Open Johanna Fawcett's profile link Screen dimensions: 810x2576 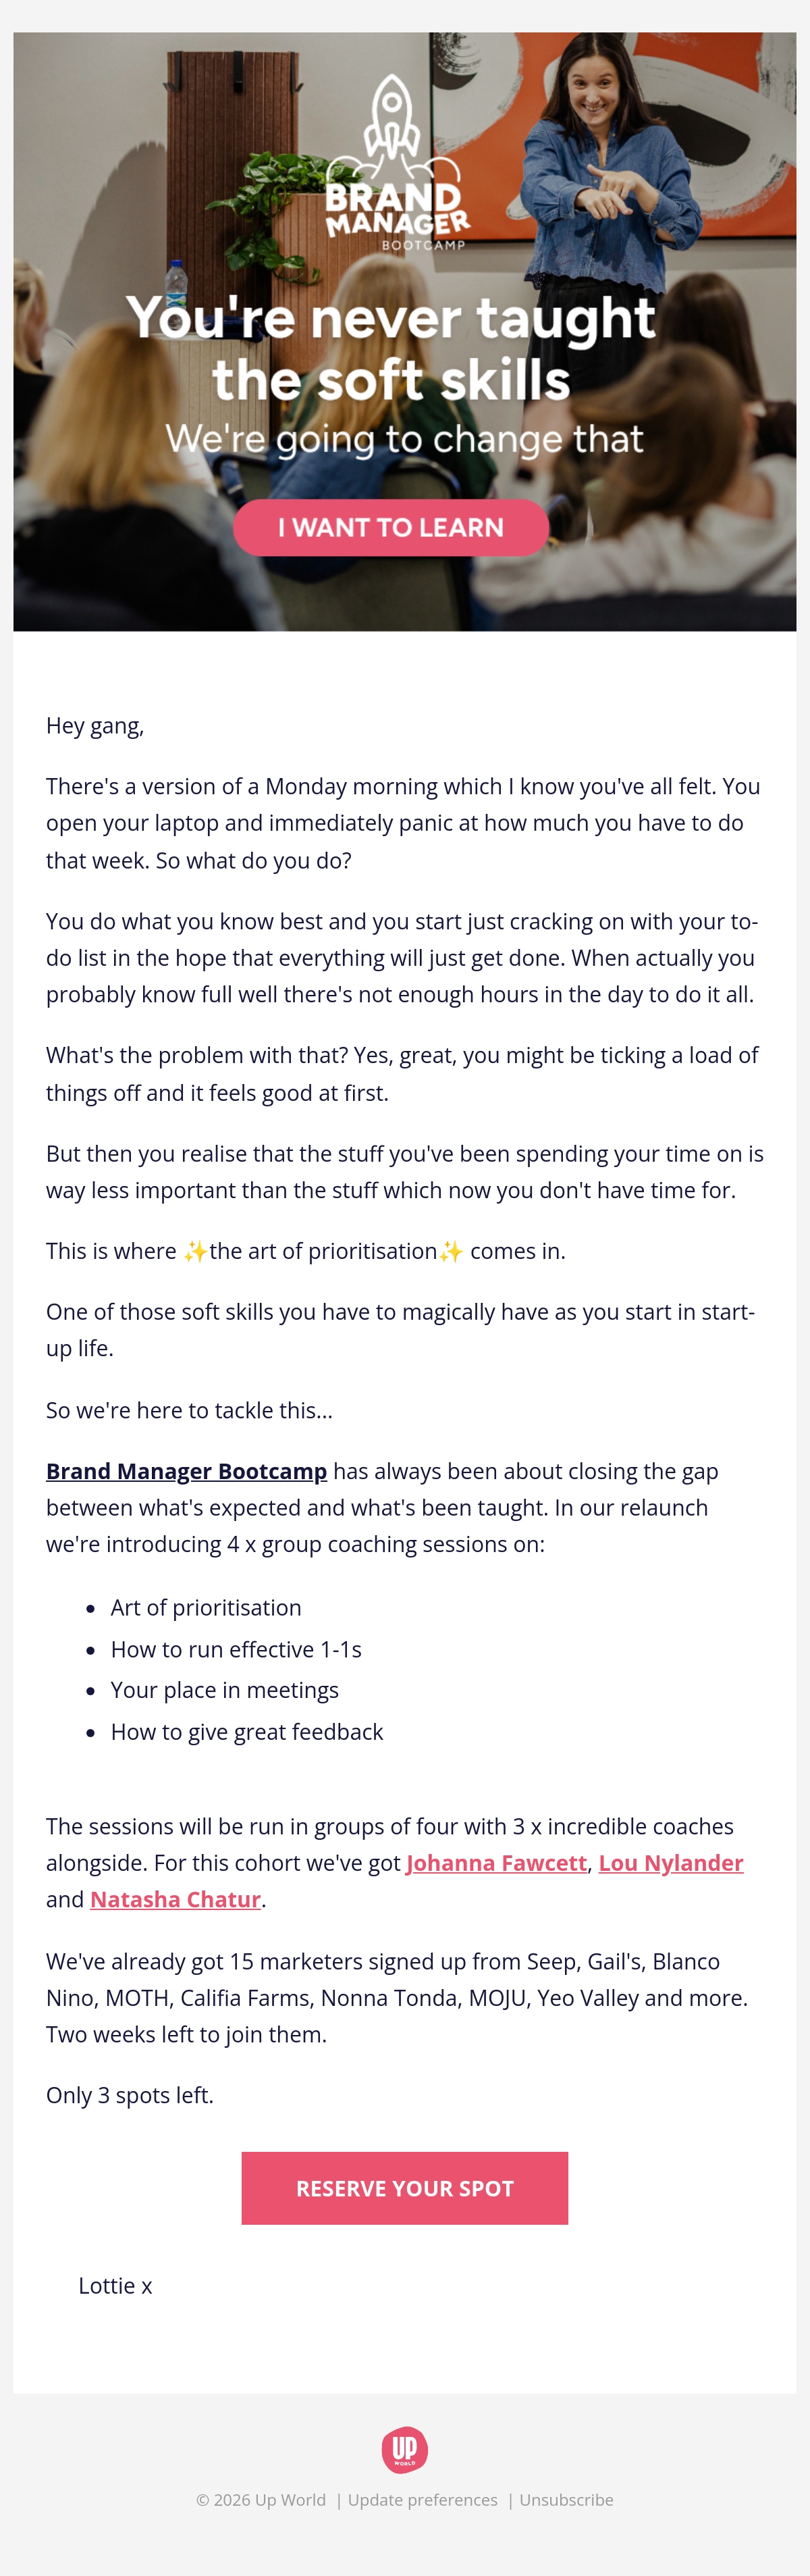coord(496,1862)
